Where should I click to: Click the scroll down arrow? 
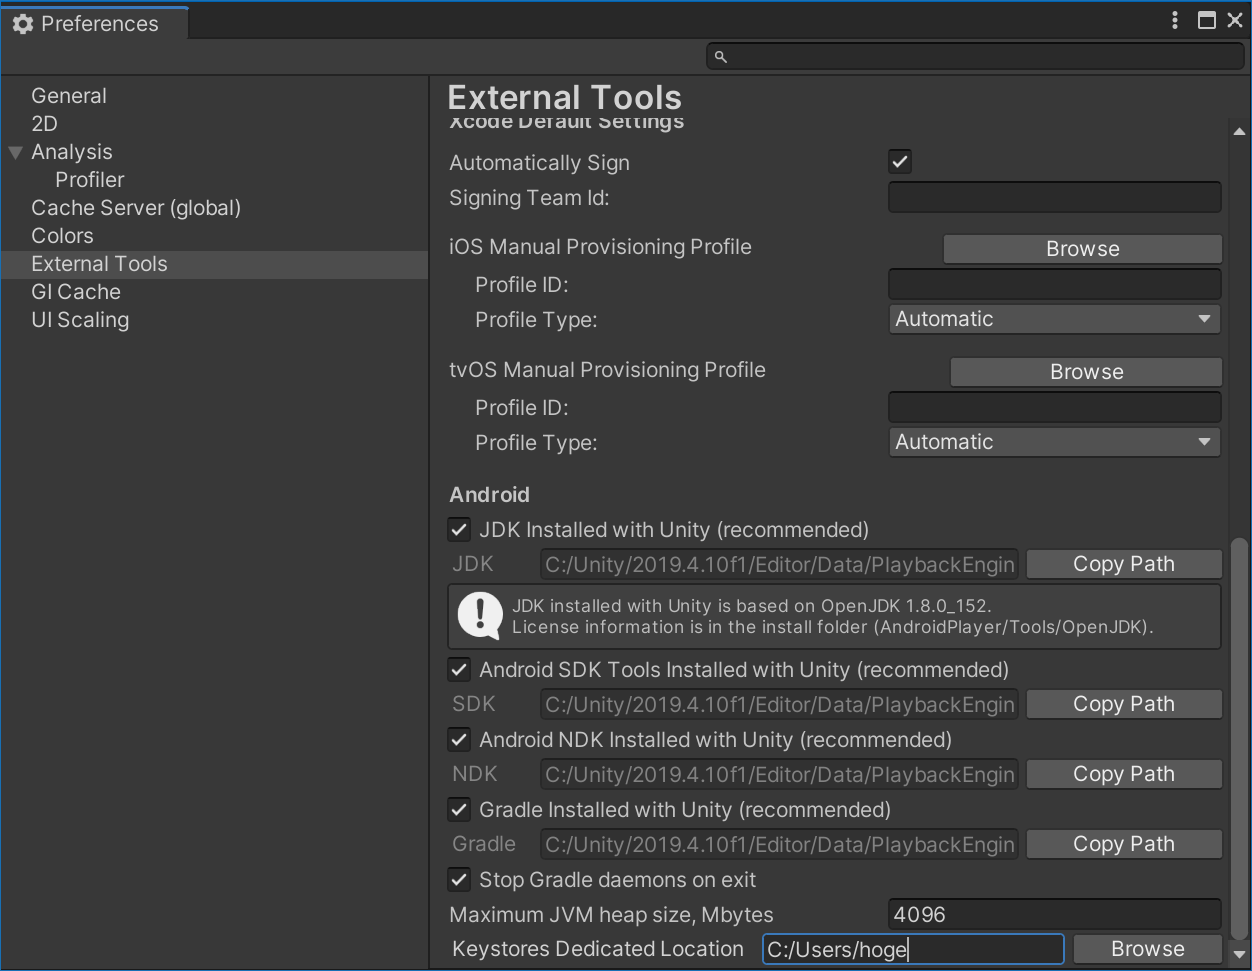pos(1239,955)
